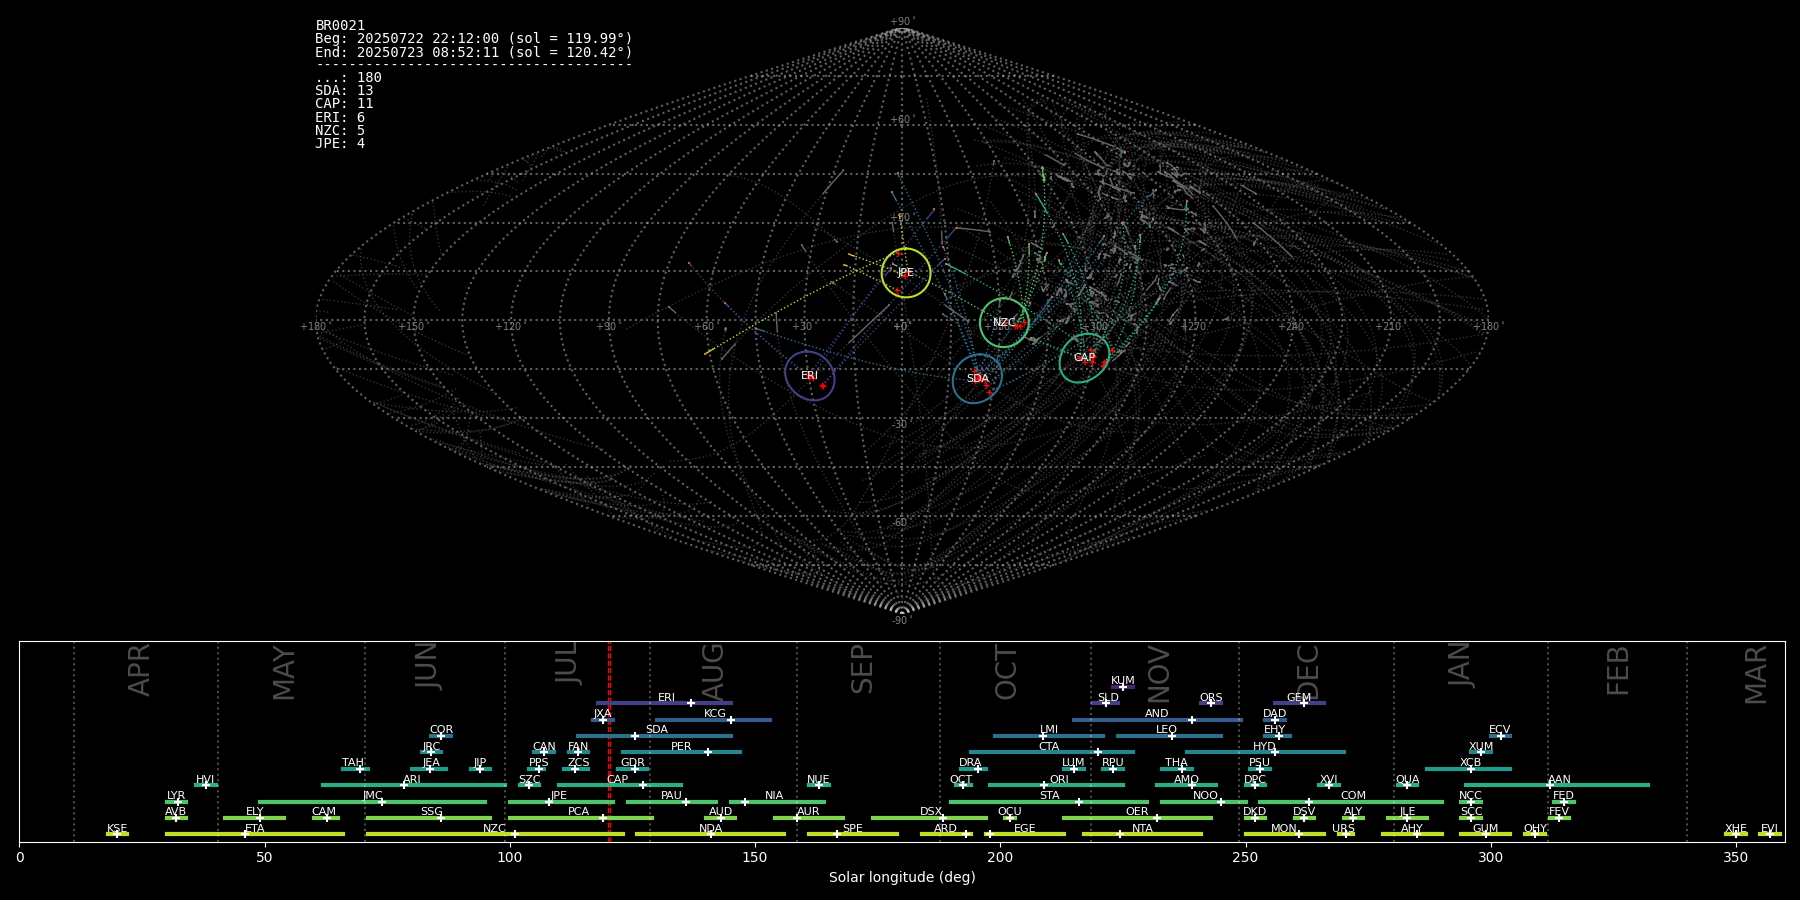Select the 'BR0021' station title text
The height and width of the screenshot is (900, 1800).
[340, 26]
